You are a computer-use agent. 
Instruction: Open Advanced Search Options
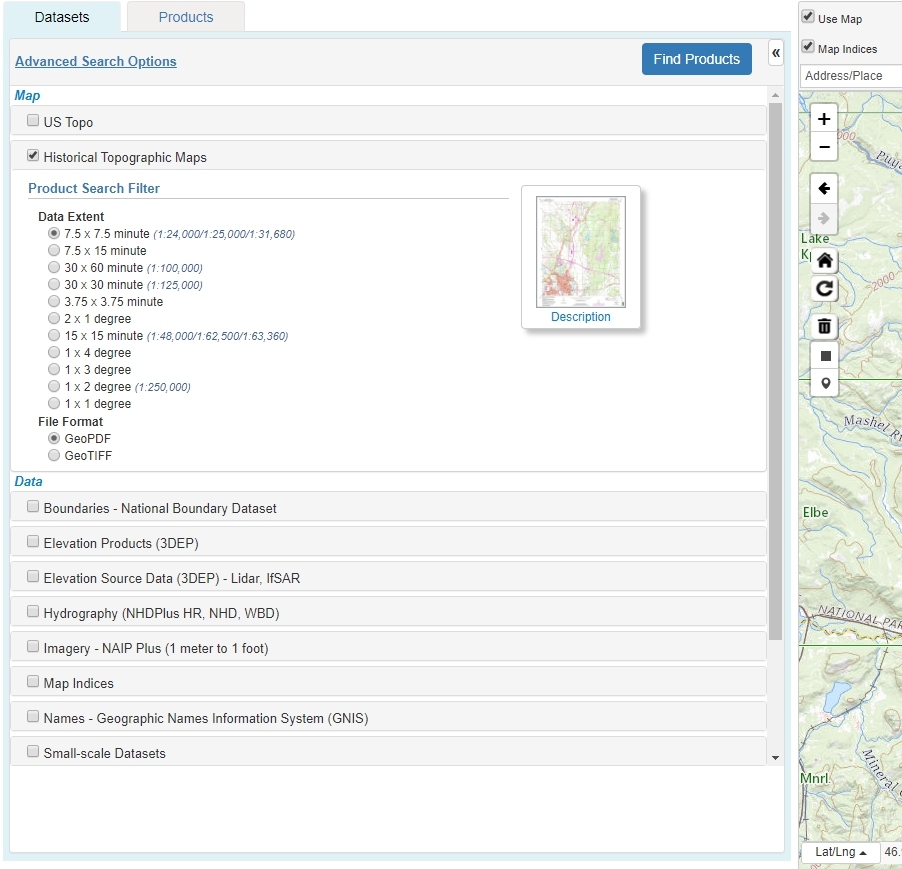(x=96, y=61)
